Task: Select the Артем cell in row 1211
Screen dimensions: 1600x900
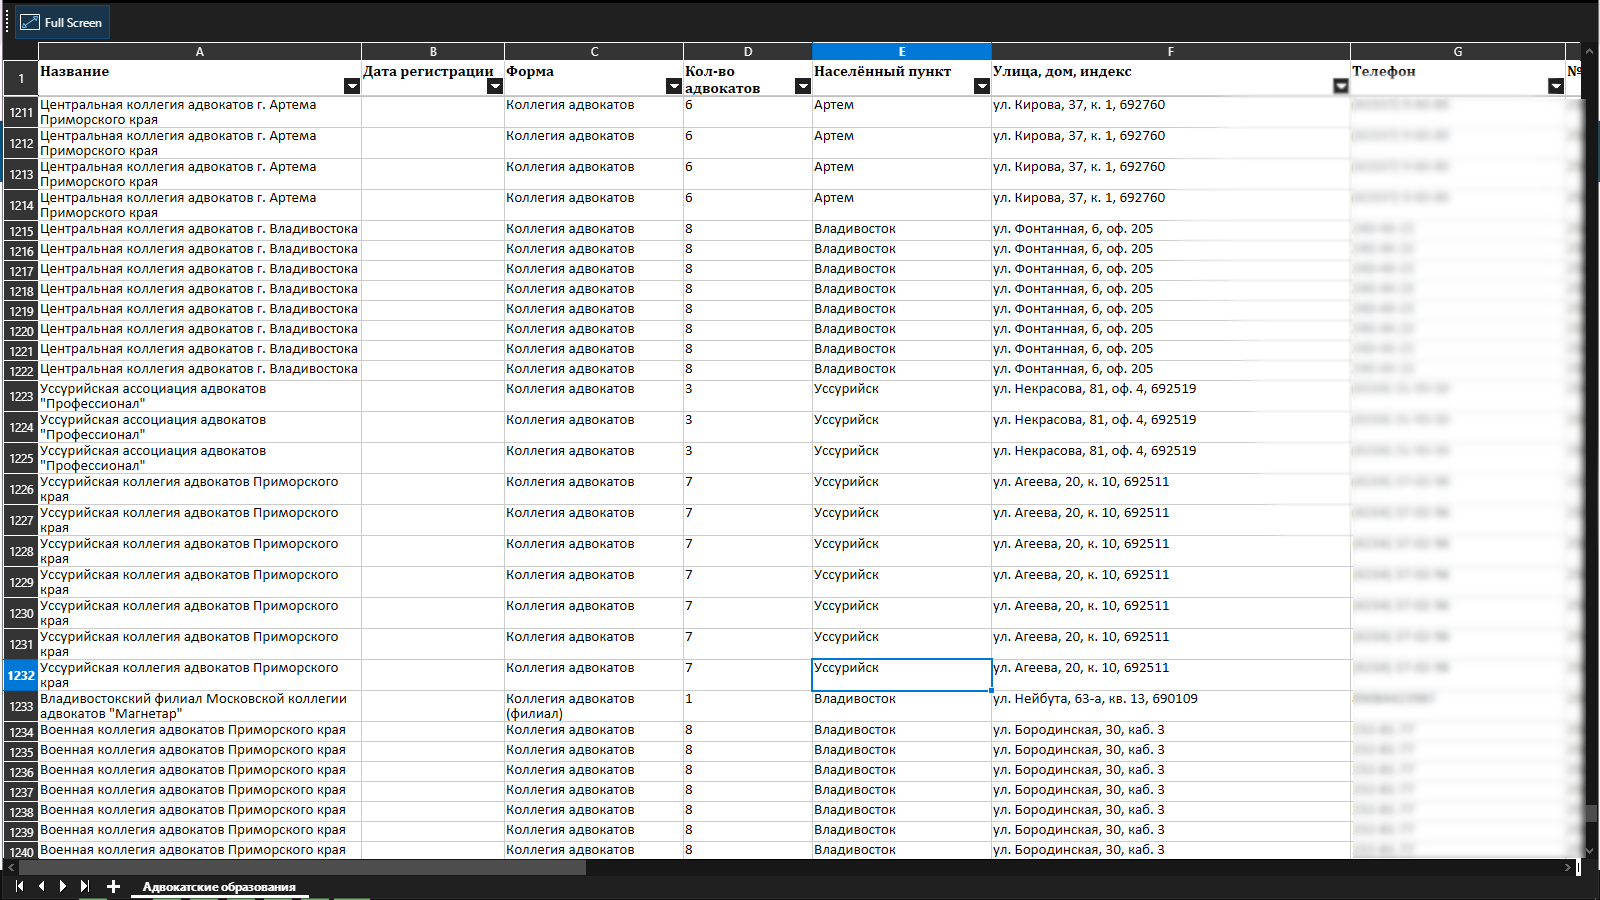Action: click(901, 112)
